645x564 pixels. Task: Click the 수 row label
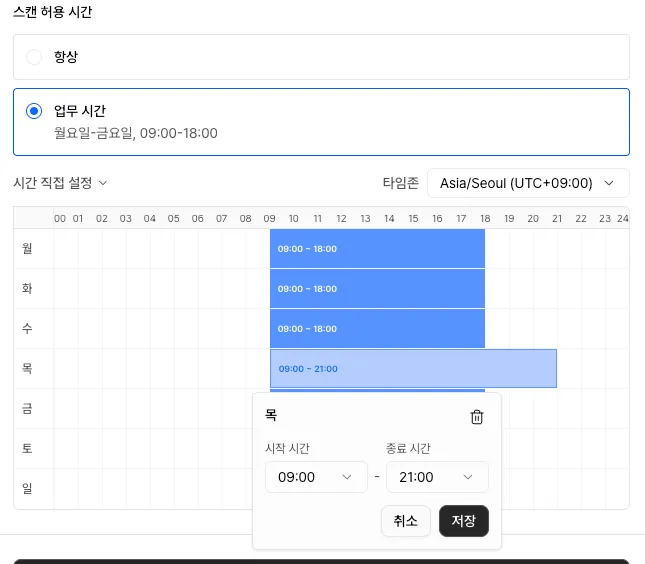coord(27,329)
